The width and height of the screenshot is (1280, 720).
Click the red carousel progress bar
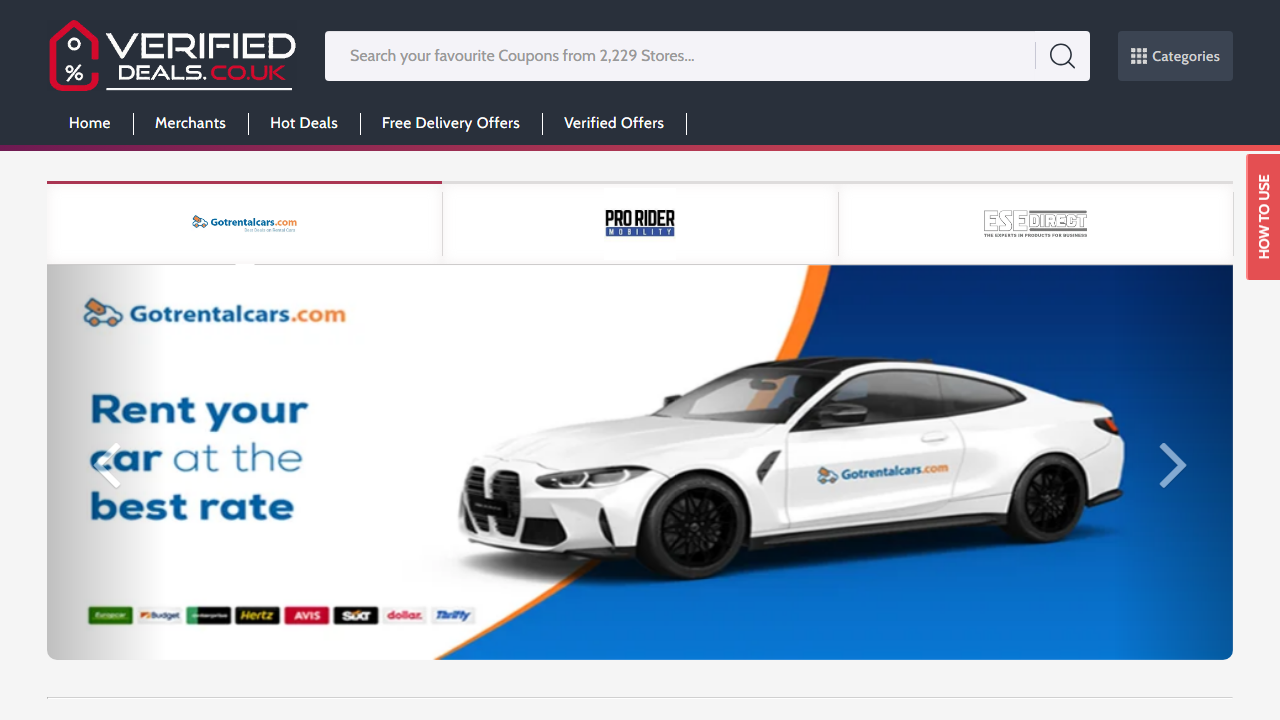click(244, 183)
